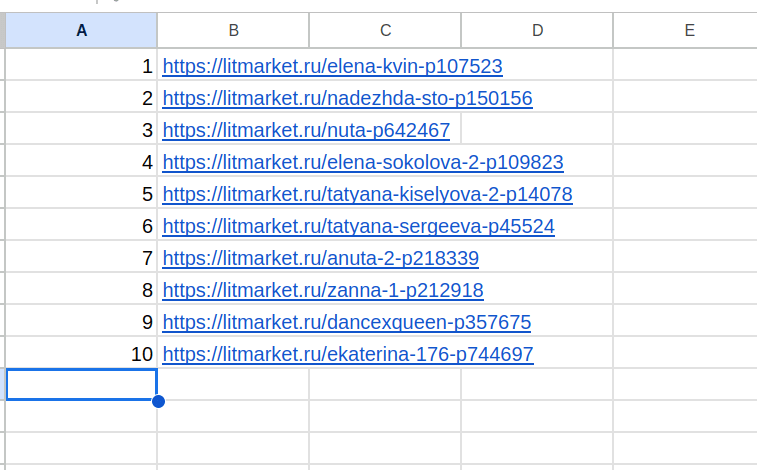Select the cell containing number 1
This screenshot has width=757, height=470.
pos(82,67)
